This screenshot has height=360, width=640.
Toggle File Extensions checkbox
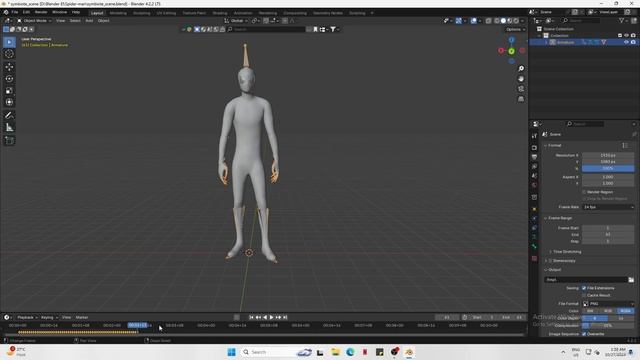pyautogui.click(x=584, y=288)
